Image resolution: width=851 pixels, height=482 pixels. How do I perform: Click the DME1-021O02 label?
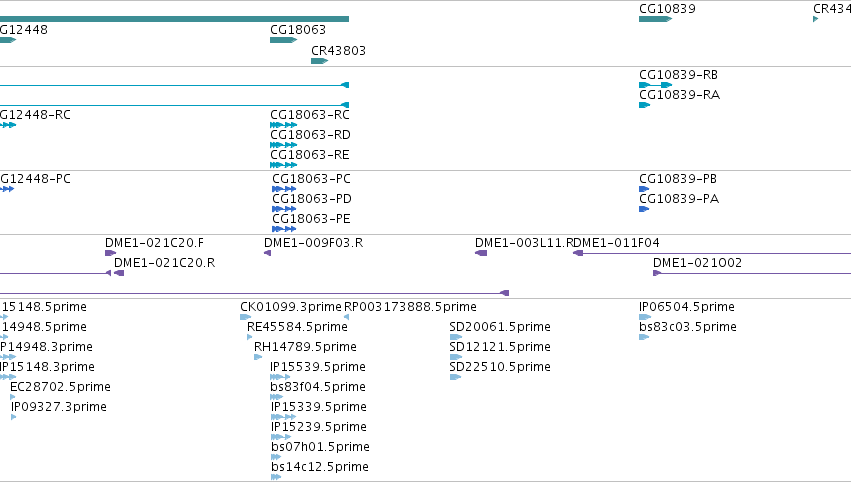point(697,263)
